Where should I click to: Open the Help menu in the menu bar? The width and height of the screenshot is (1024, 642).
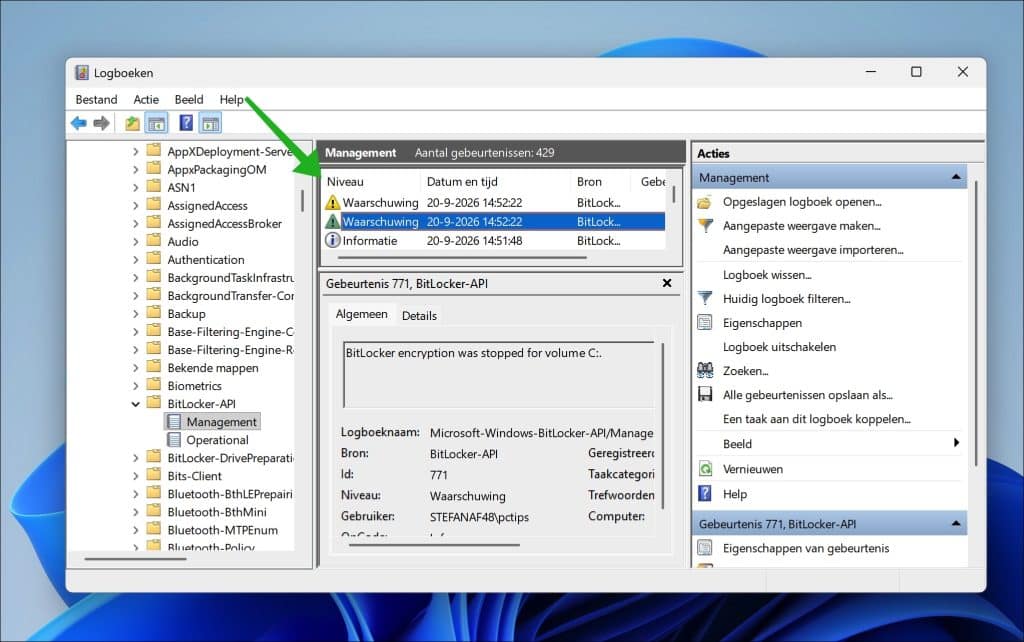coord(231,99)
